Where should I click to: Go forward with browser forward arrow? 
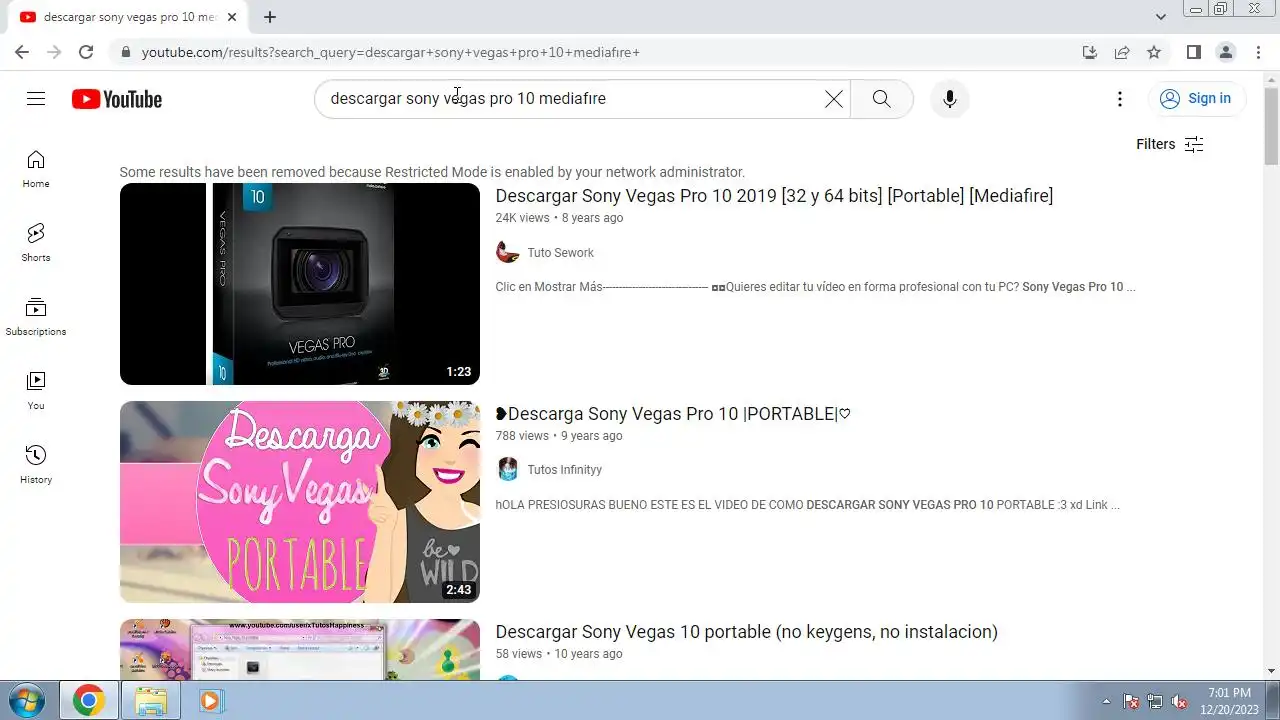54,52
